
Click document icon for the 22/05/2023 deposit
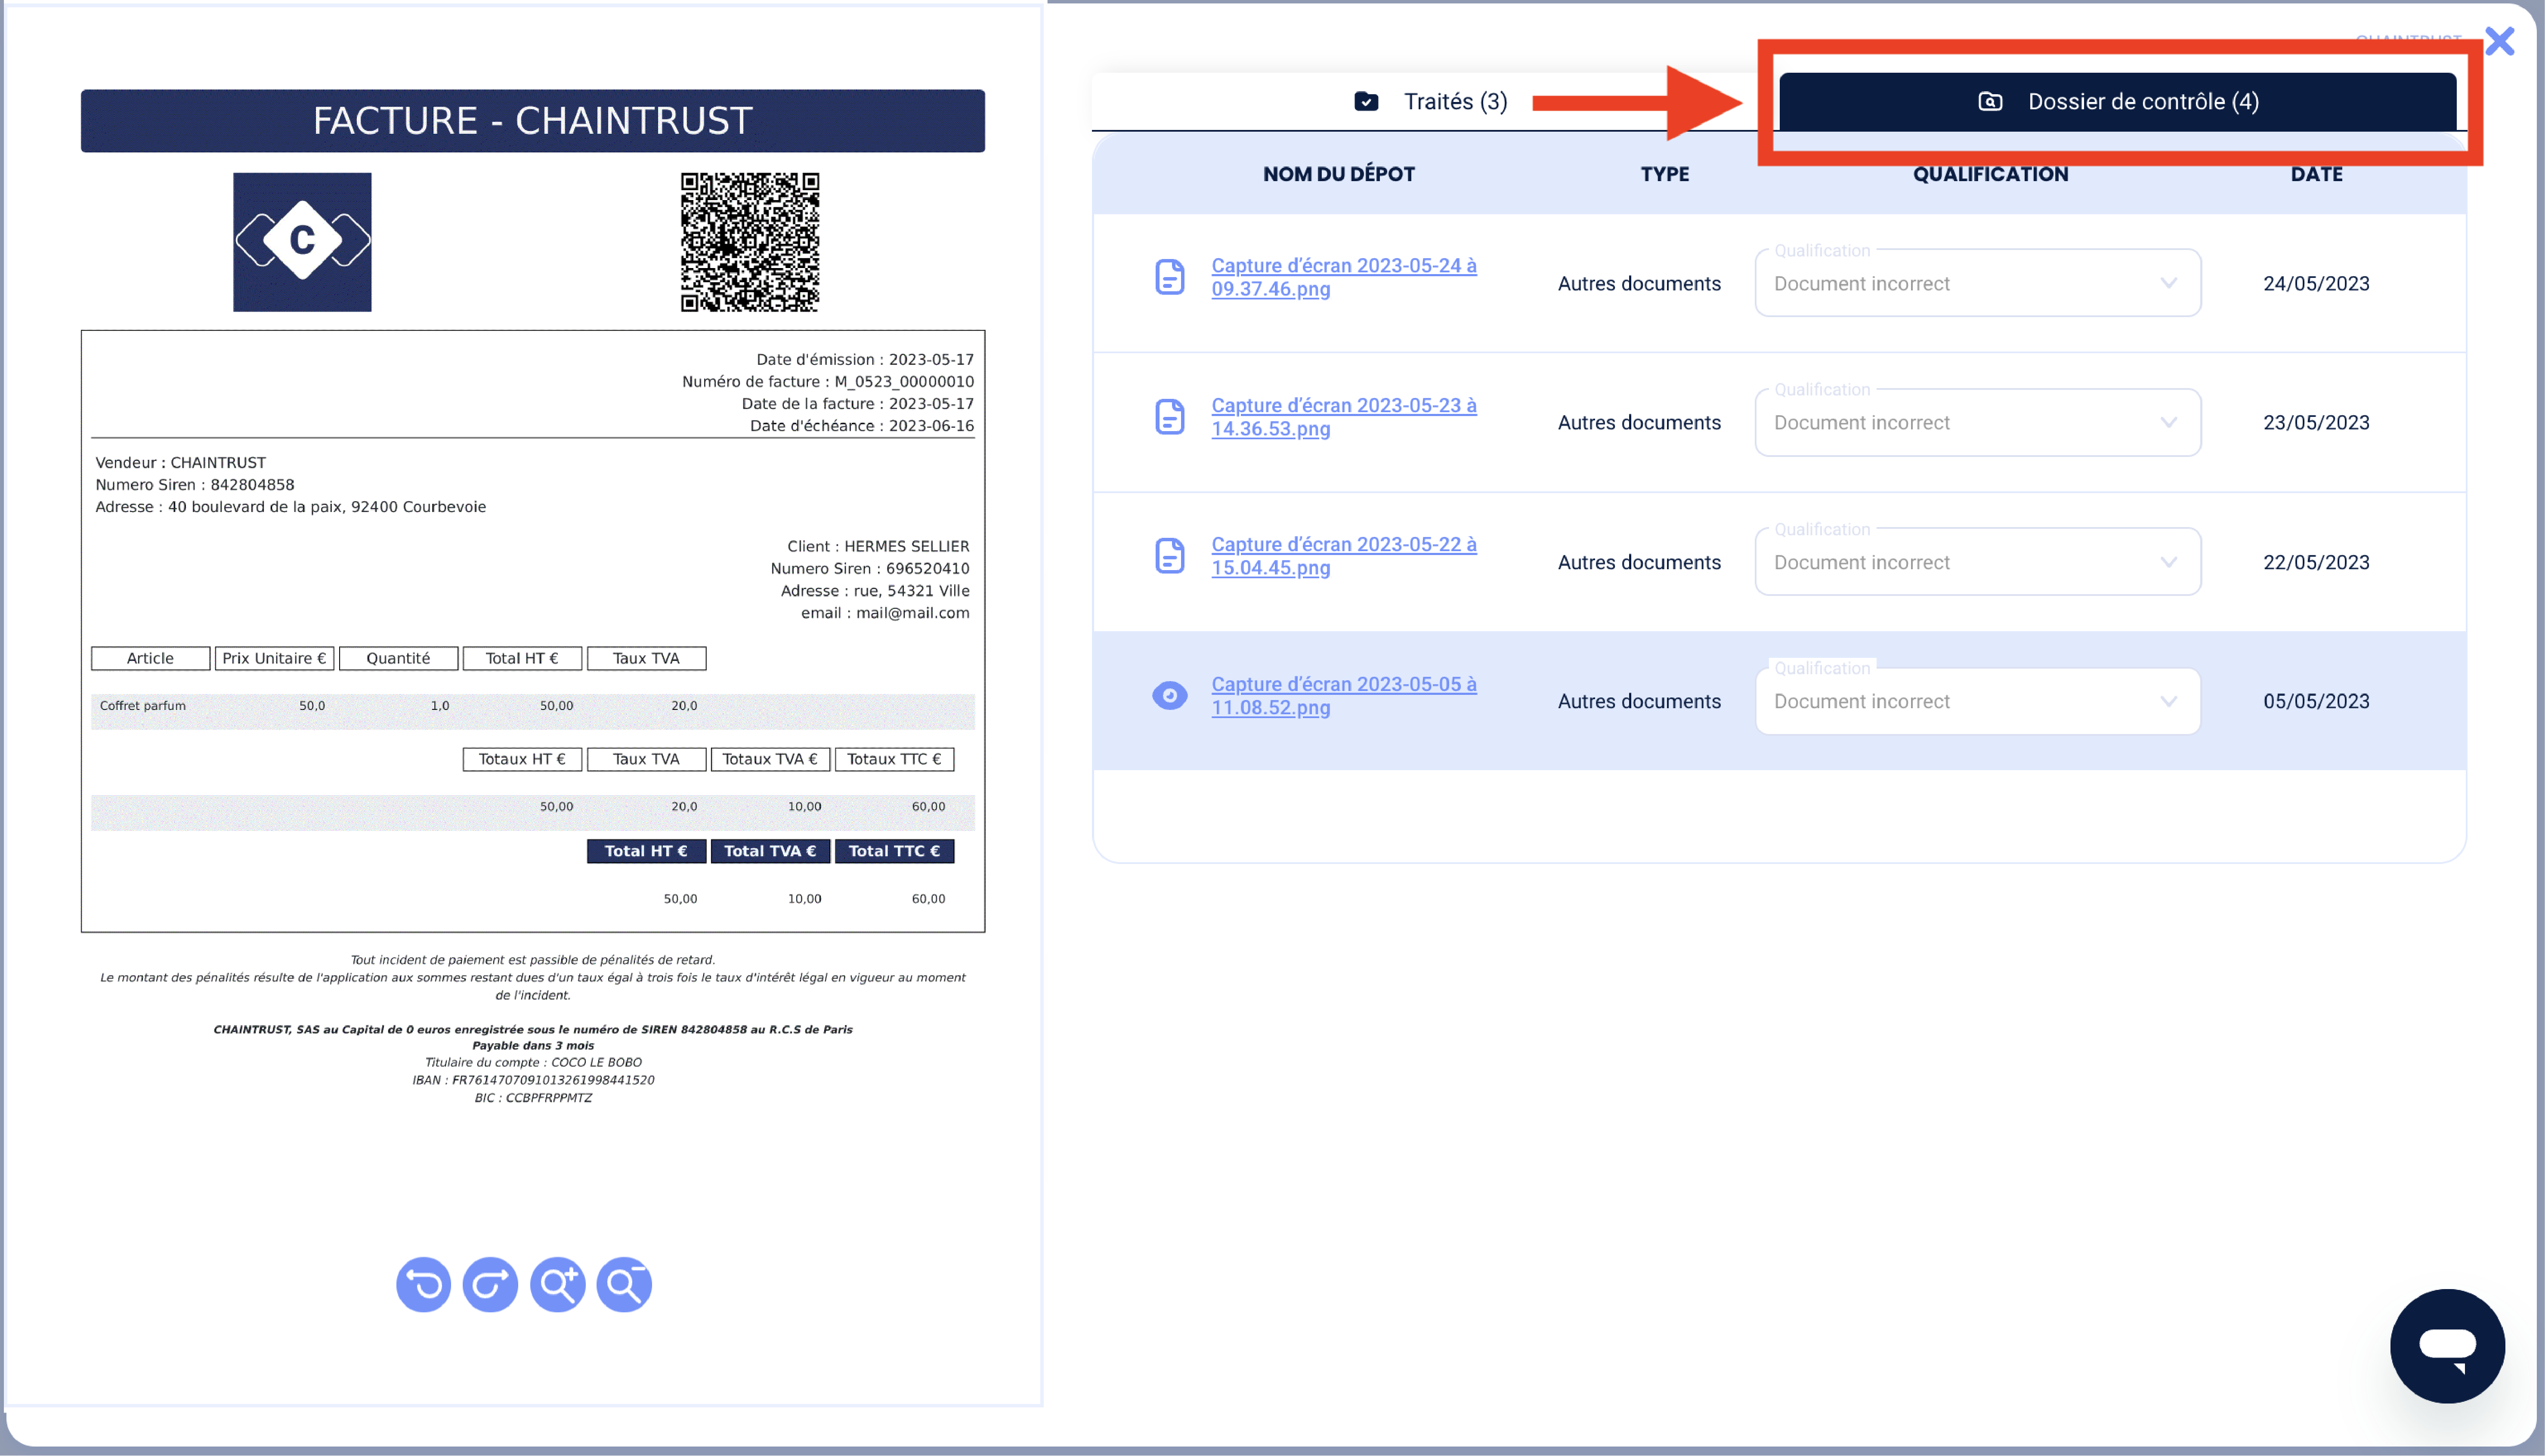tap(1169, 555)
